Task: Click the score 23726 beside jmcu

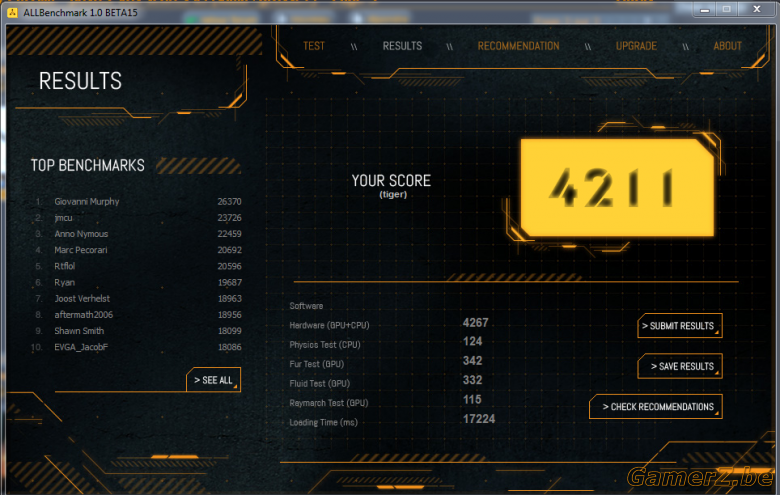Action: click(229, 218)
